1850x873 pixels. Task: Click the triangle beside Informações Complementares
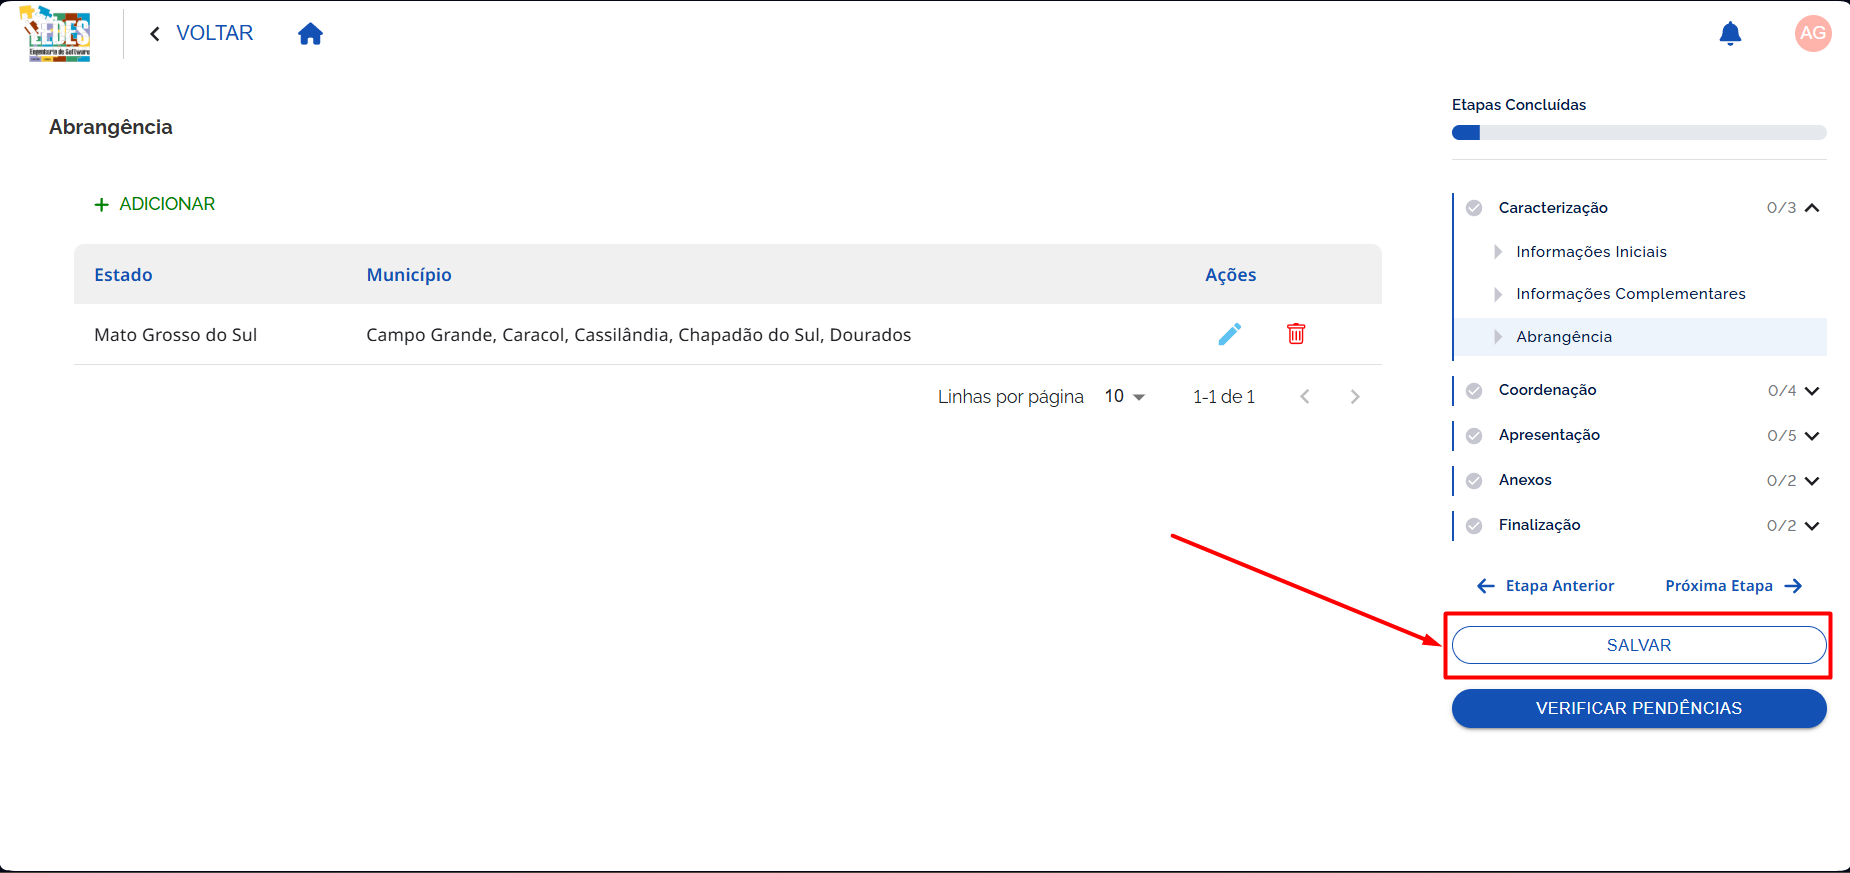[1498, 294]
